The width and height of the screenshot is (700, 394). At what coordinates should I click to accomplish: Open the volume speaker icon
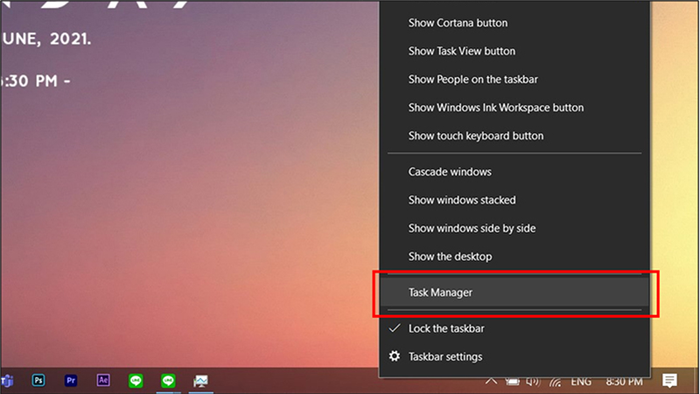(x=533, y=382)
